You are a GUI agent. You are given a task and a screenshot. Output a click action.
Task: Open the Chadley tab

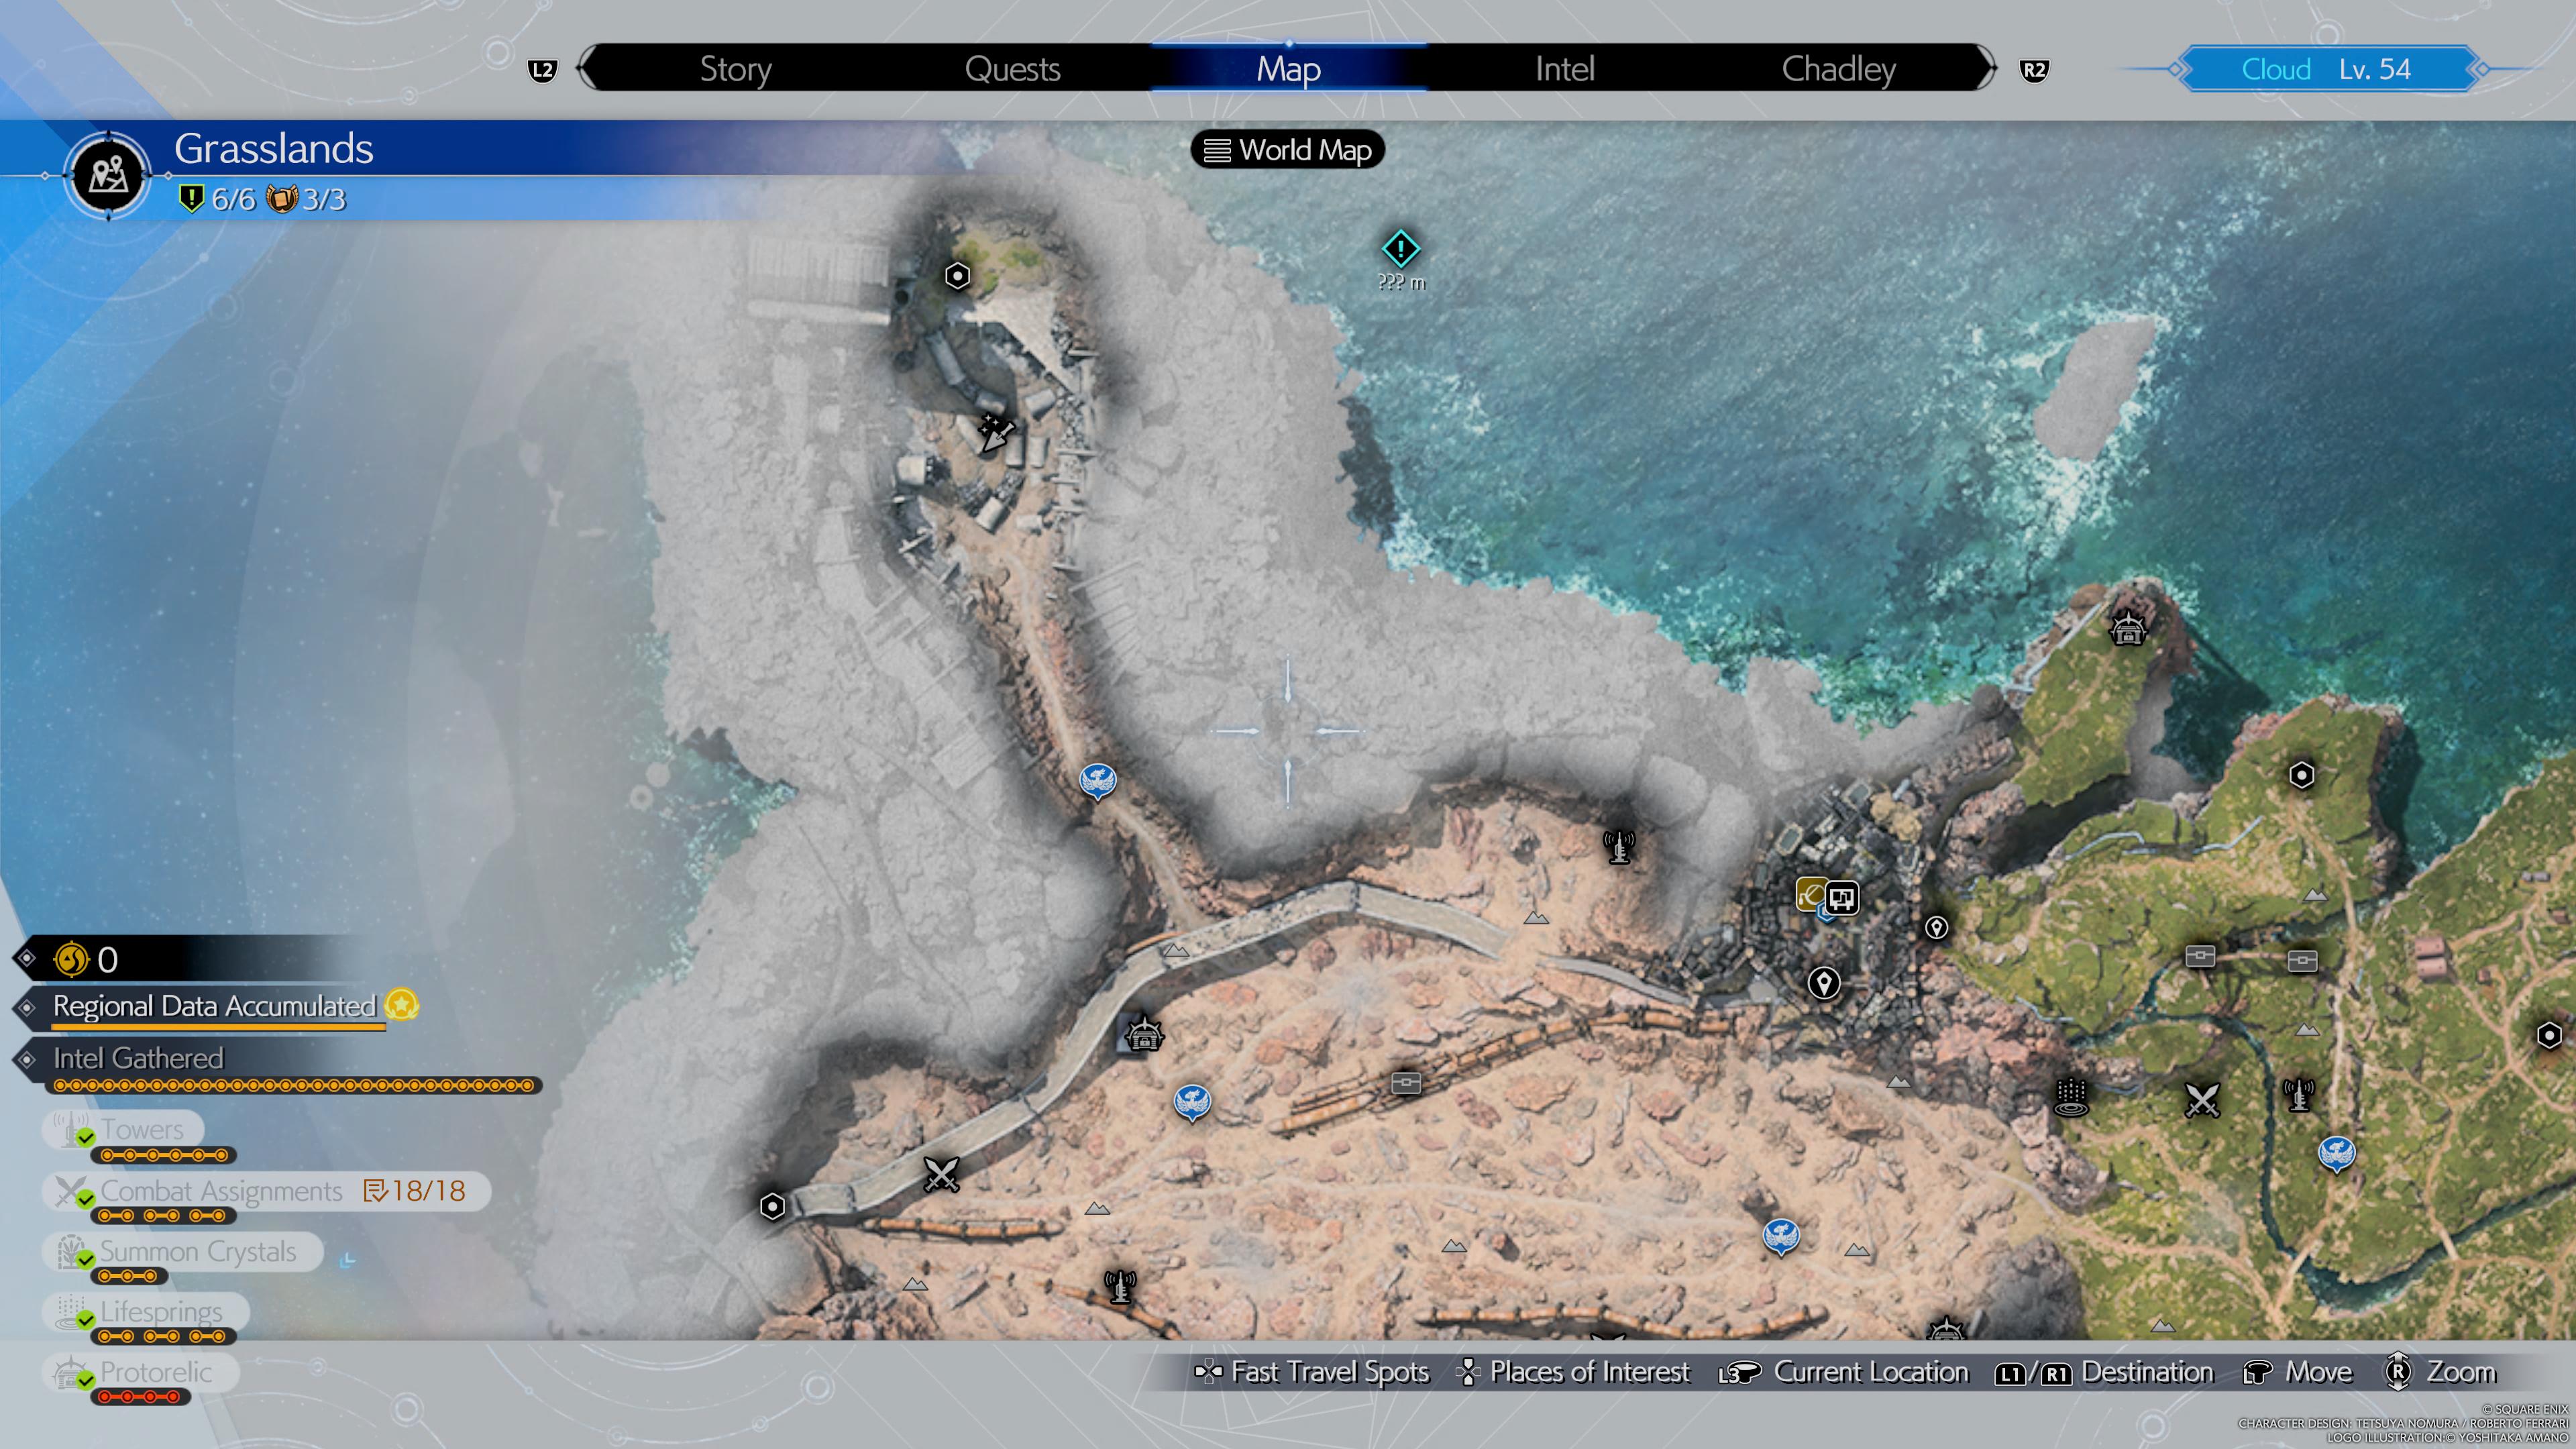[1837, 69]
